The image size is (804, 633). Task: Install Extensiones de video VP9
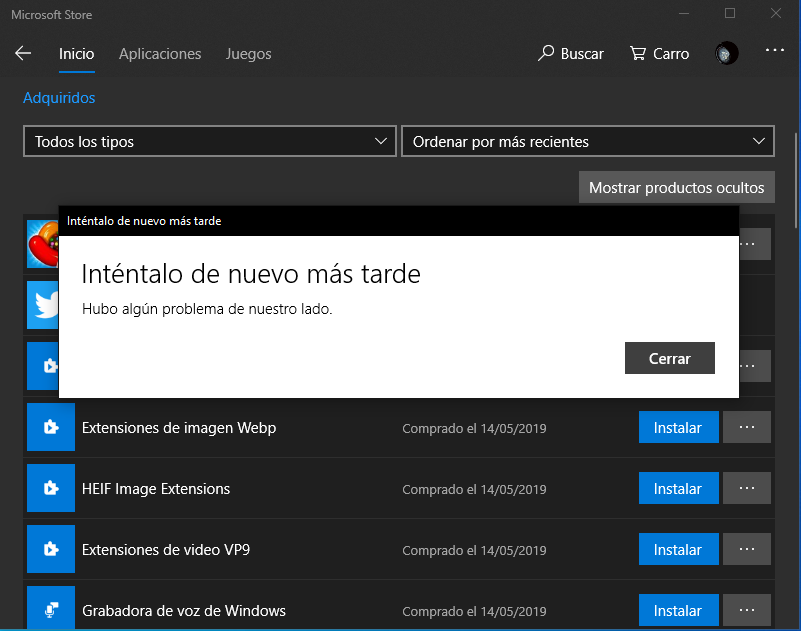click(678, 549)
